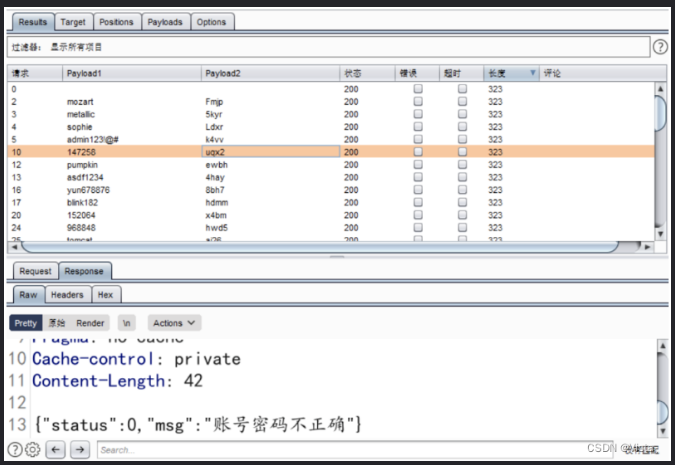
Task: Click the Cache-control header line
Action: click(x=136, y=359)
